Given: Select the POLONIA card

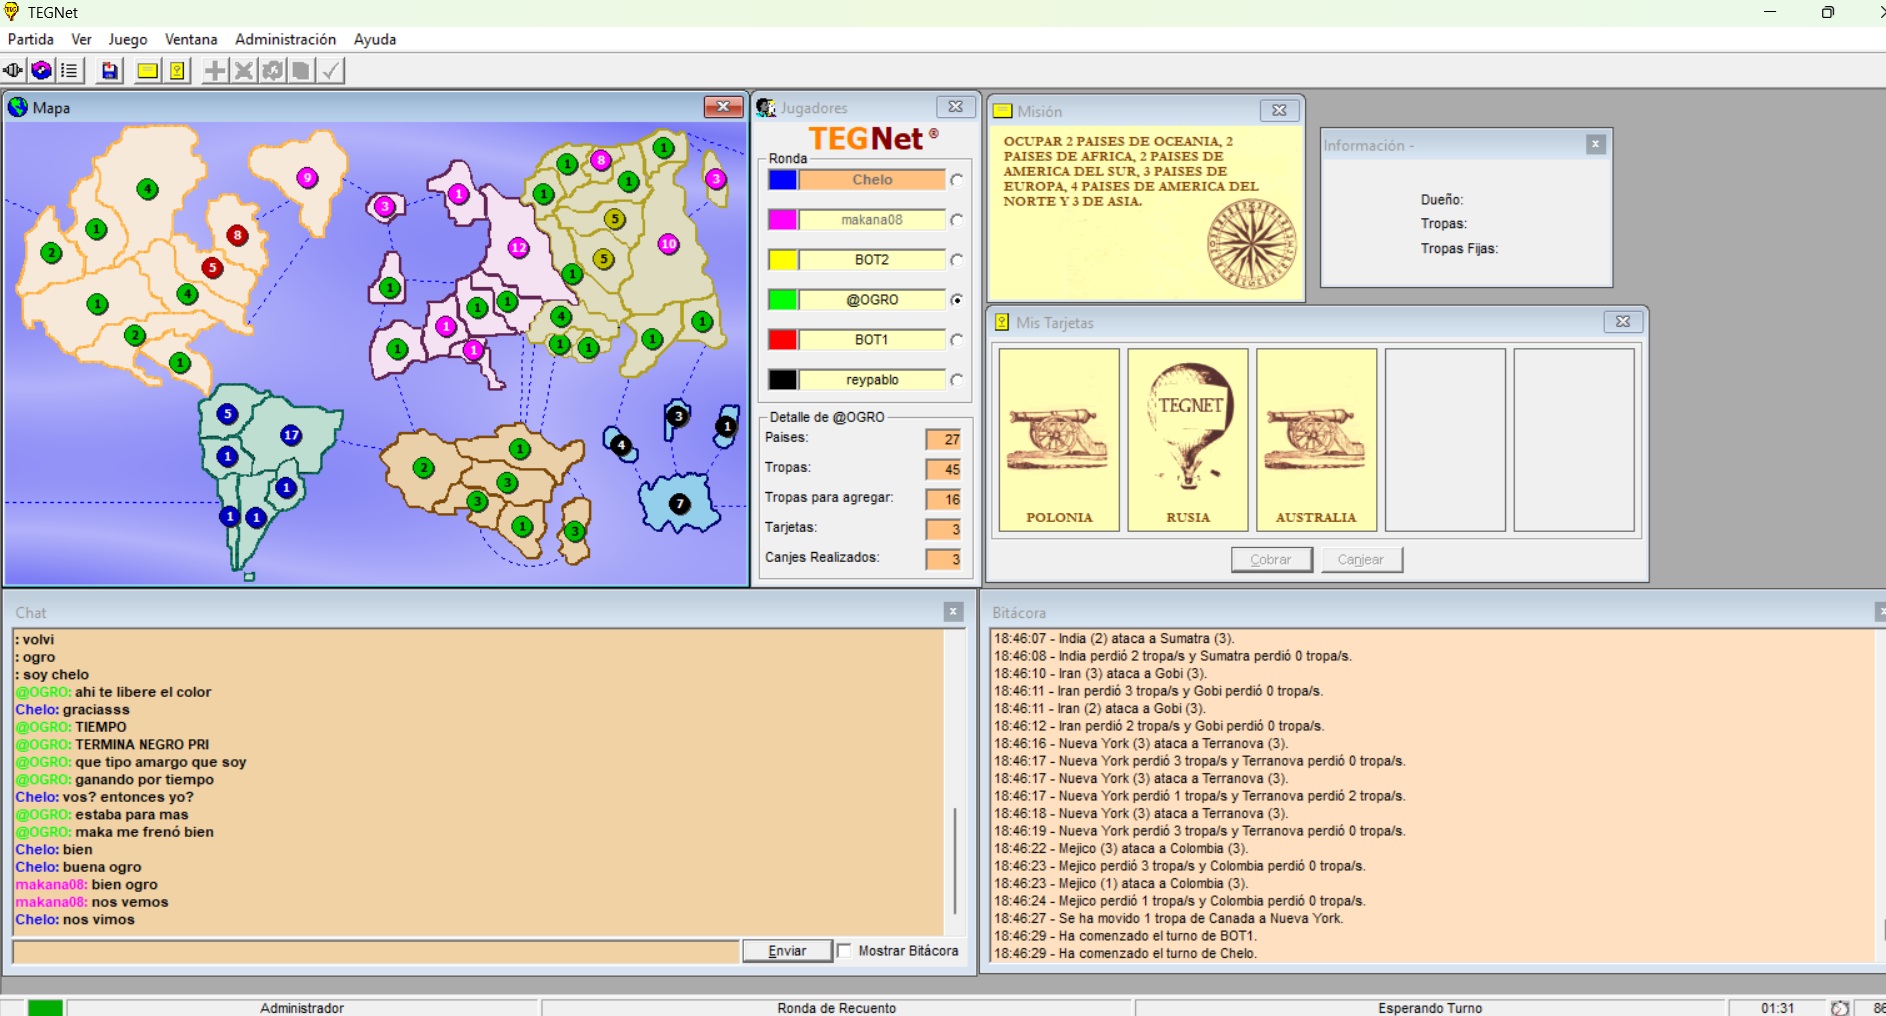Looking at the screenshot, I should 1059,439.
